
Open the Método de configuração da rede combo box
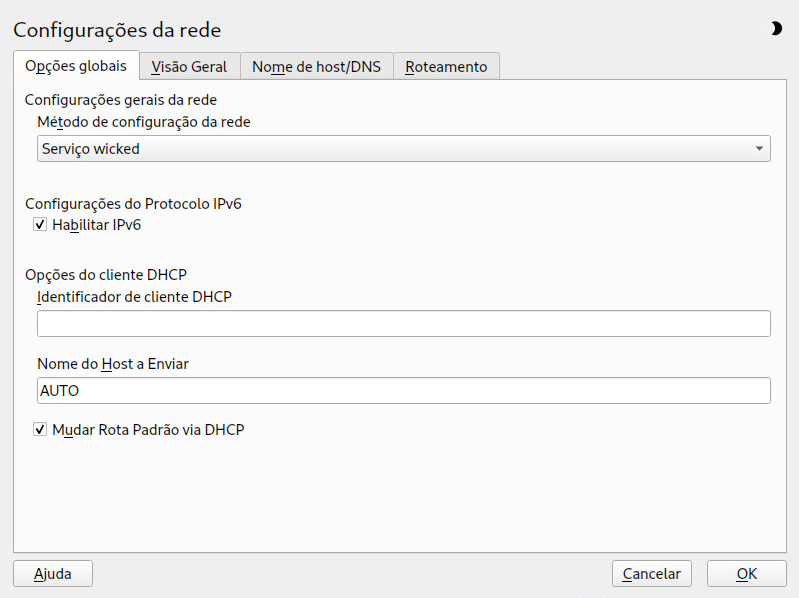(x=404, y=149)
